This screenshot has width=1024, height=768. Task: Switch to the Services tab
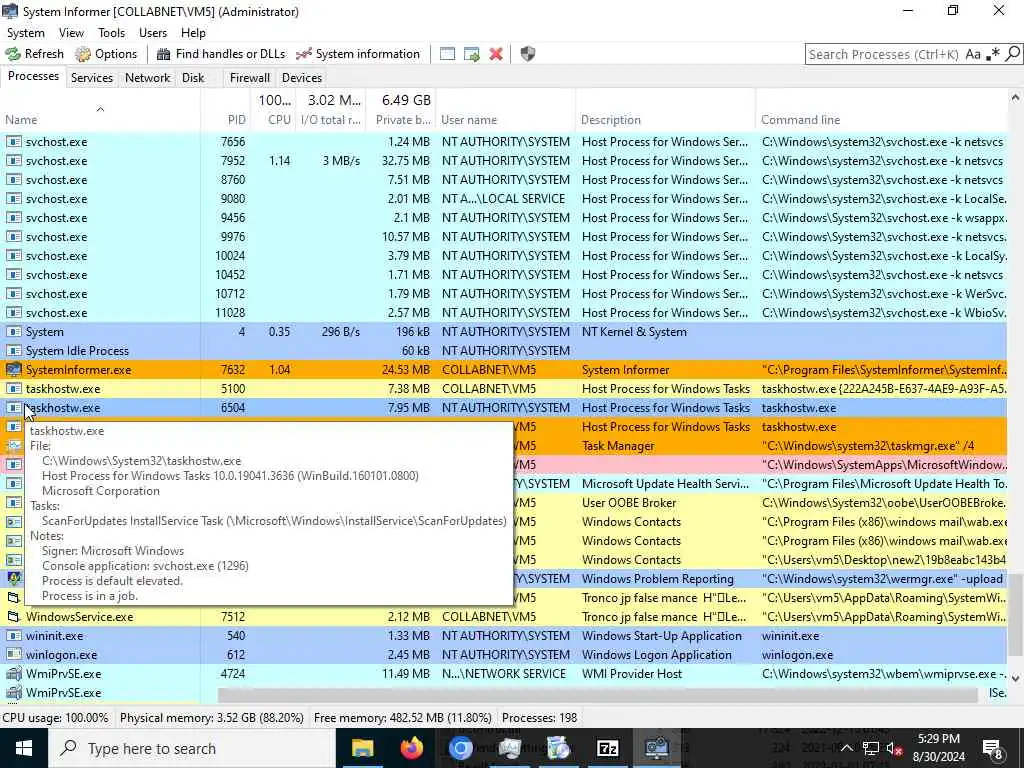point(92,78)
